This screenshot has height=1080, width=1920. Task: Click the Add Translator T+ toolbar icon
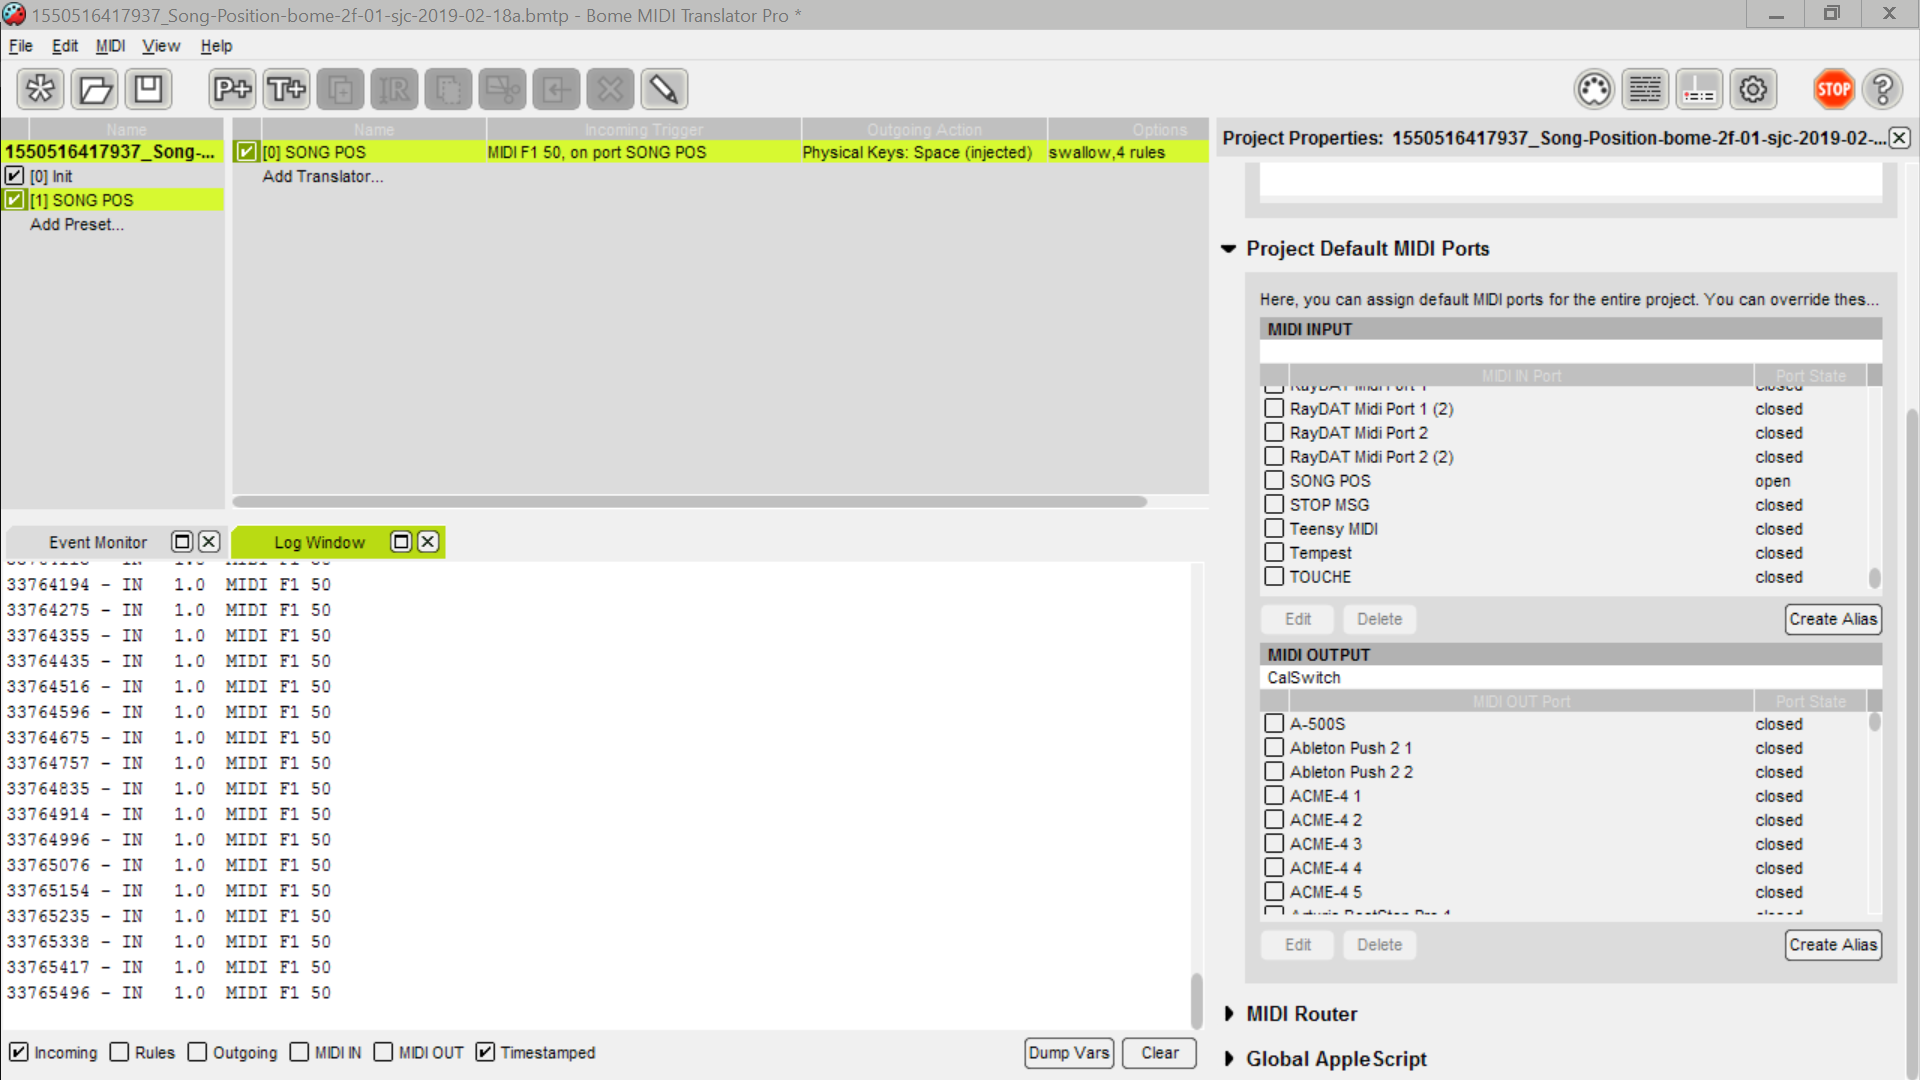pyautogui.click(x=286, y=90)
